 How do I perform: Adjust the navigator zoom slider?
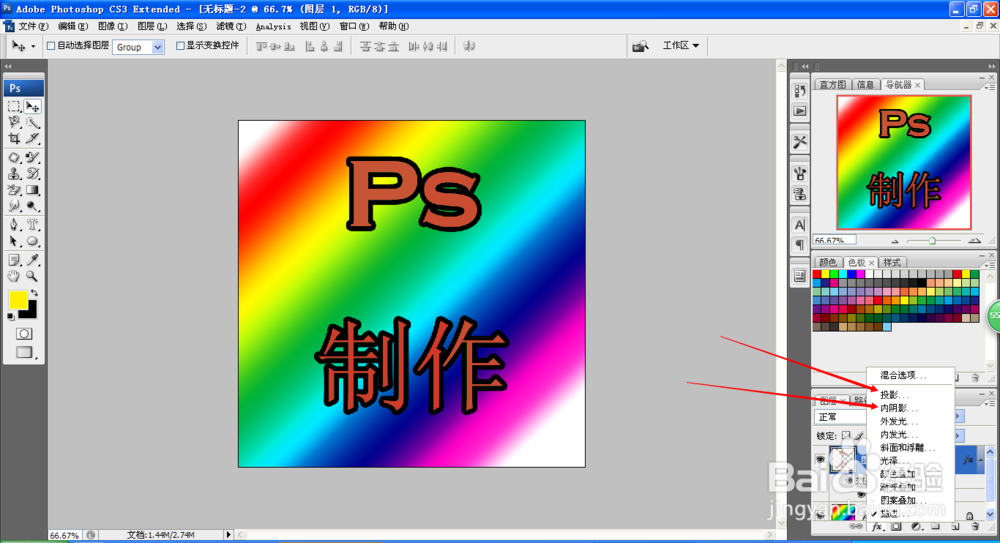[932, 241]
